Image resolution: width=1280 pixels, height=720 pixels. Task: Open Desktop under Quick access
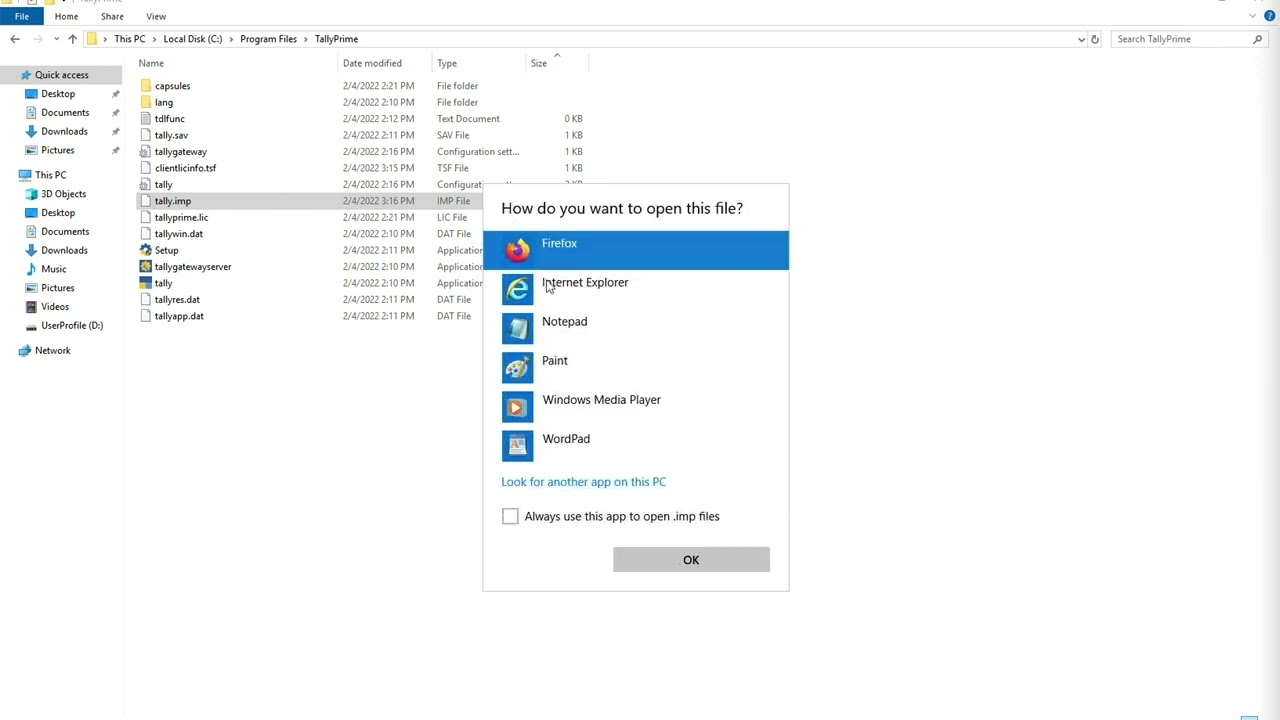tap(58, 94)
